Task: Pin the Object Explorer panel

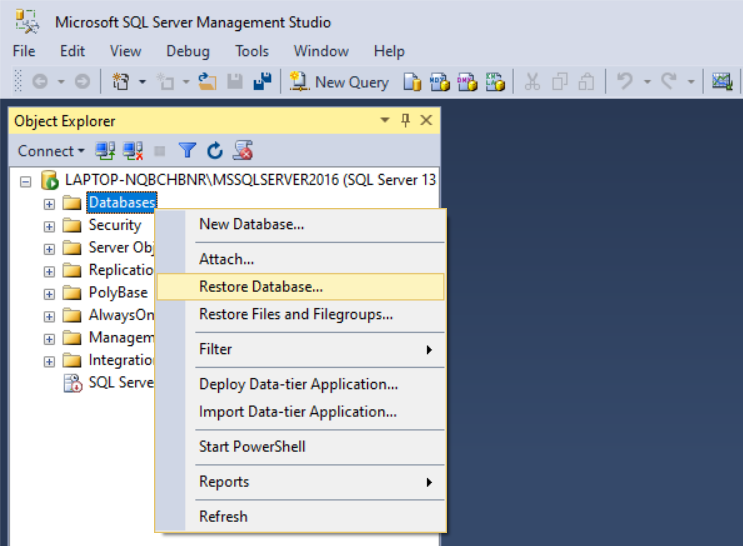Action: (x=405, y=120)
